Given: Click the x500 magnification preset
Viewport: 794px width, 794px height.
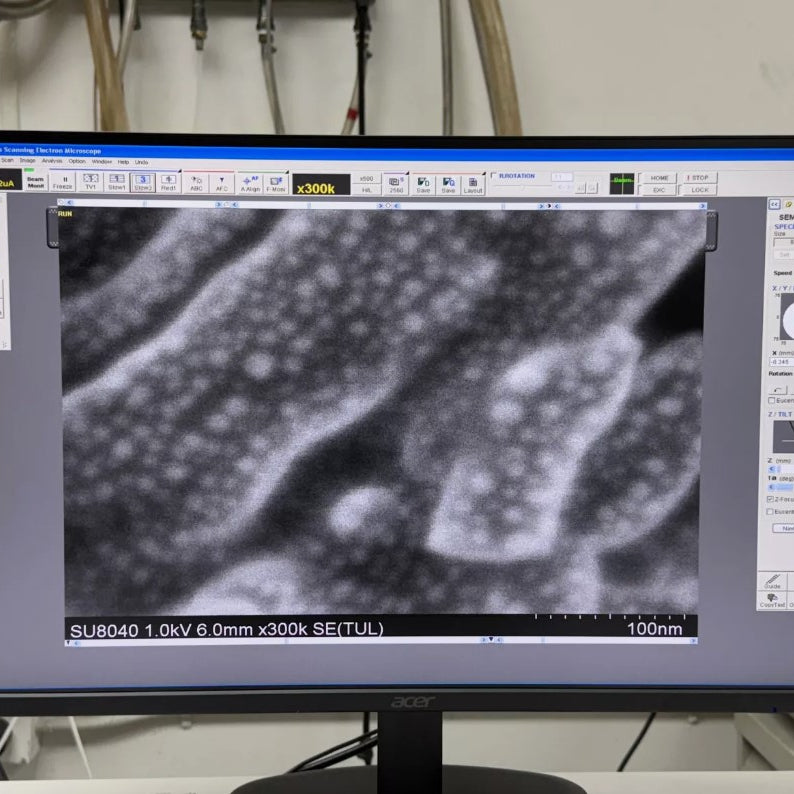Looking at the screenshot, I should coord(366,179).
